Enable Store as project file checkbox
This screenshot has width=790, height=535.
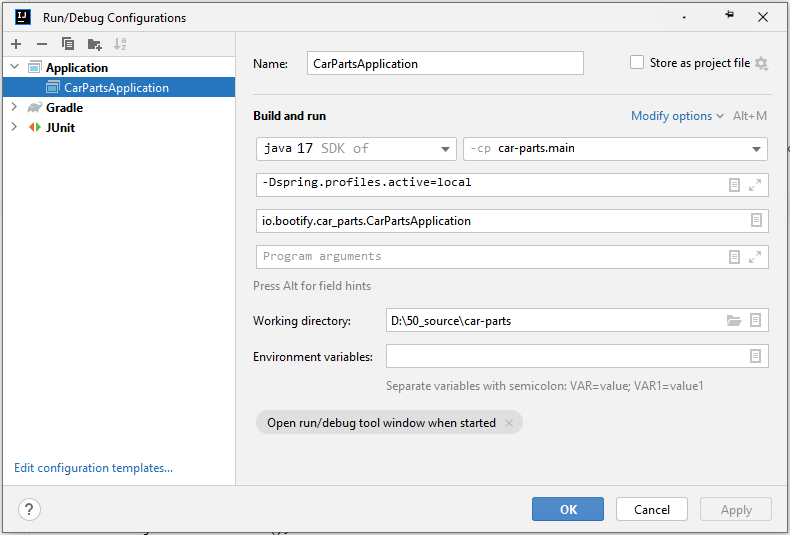click(x=637, y=62)
